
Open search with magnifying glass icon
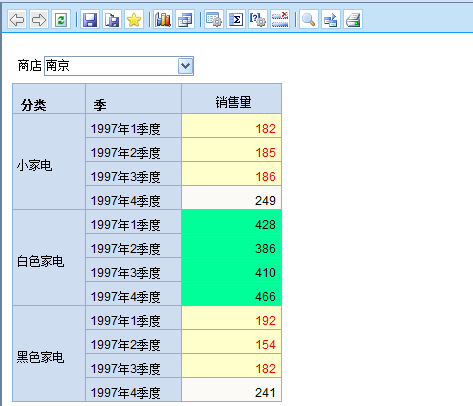tap(309, 19)
